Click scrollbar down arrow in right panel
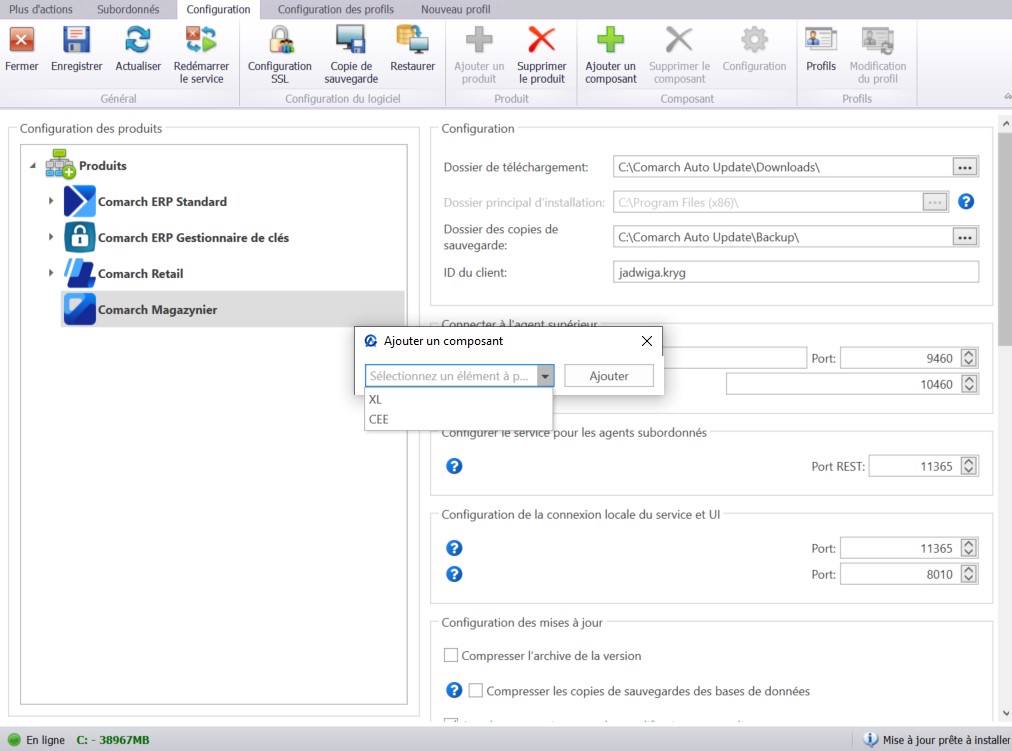 pos(1005,713)
